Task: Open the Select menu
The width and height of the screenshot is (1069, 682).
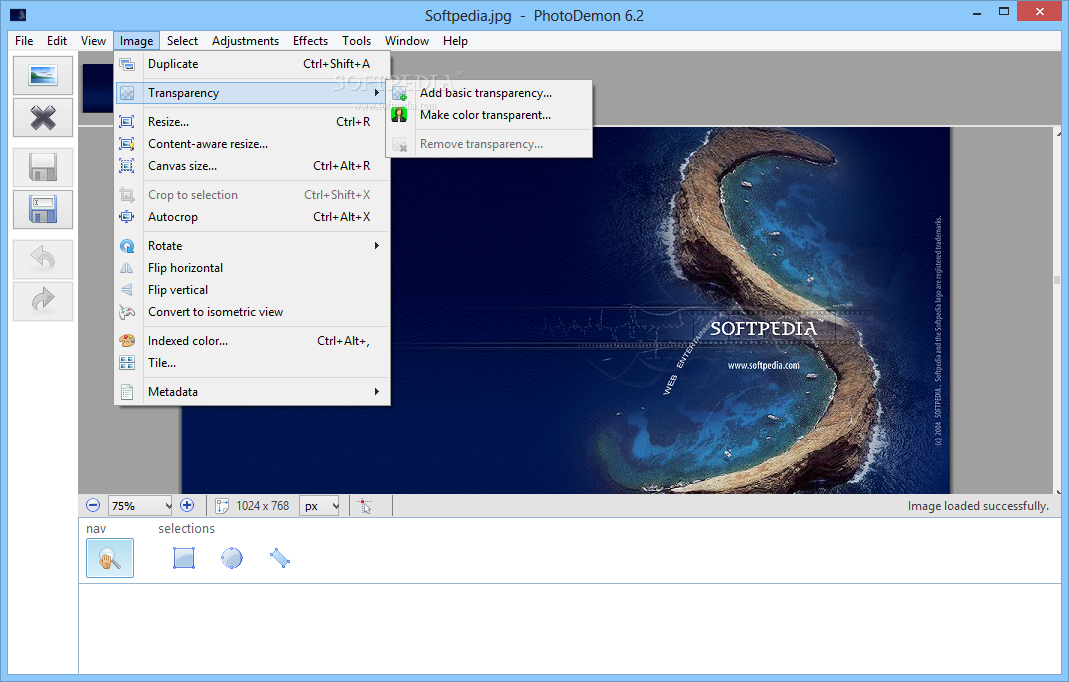Action: point(182,41)
